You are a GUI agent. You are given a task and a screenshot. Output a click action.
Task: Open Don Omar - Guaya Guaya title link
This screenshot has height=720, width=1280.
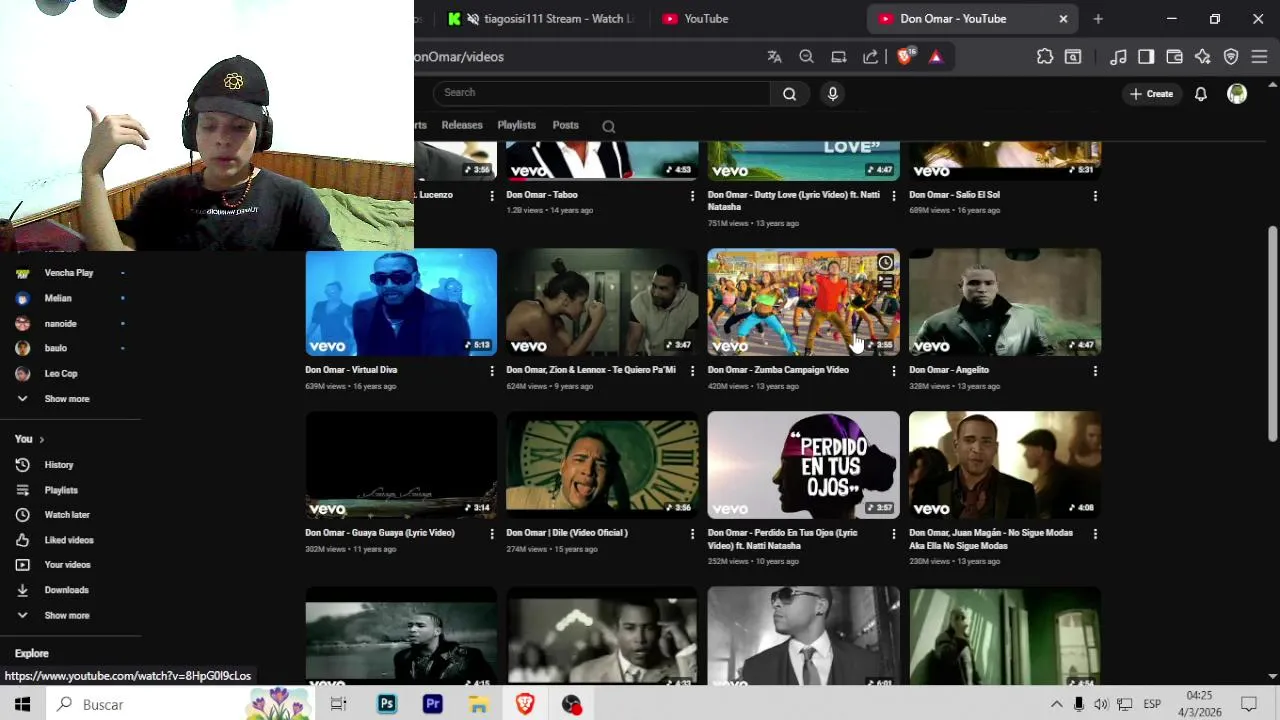pos(380,533)
